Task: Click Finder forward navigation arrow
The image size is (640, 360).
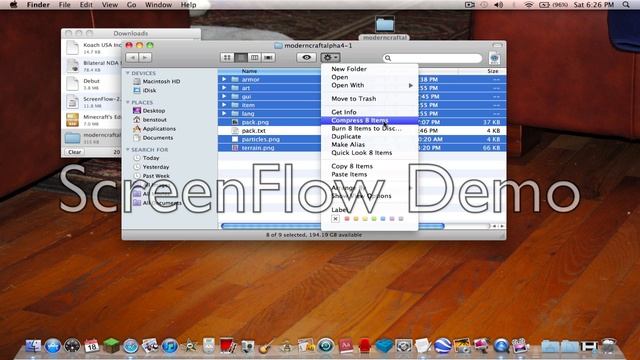Action: point(145,58)
